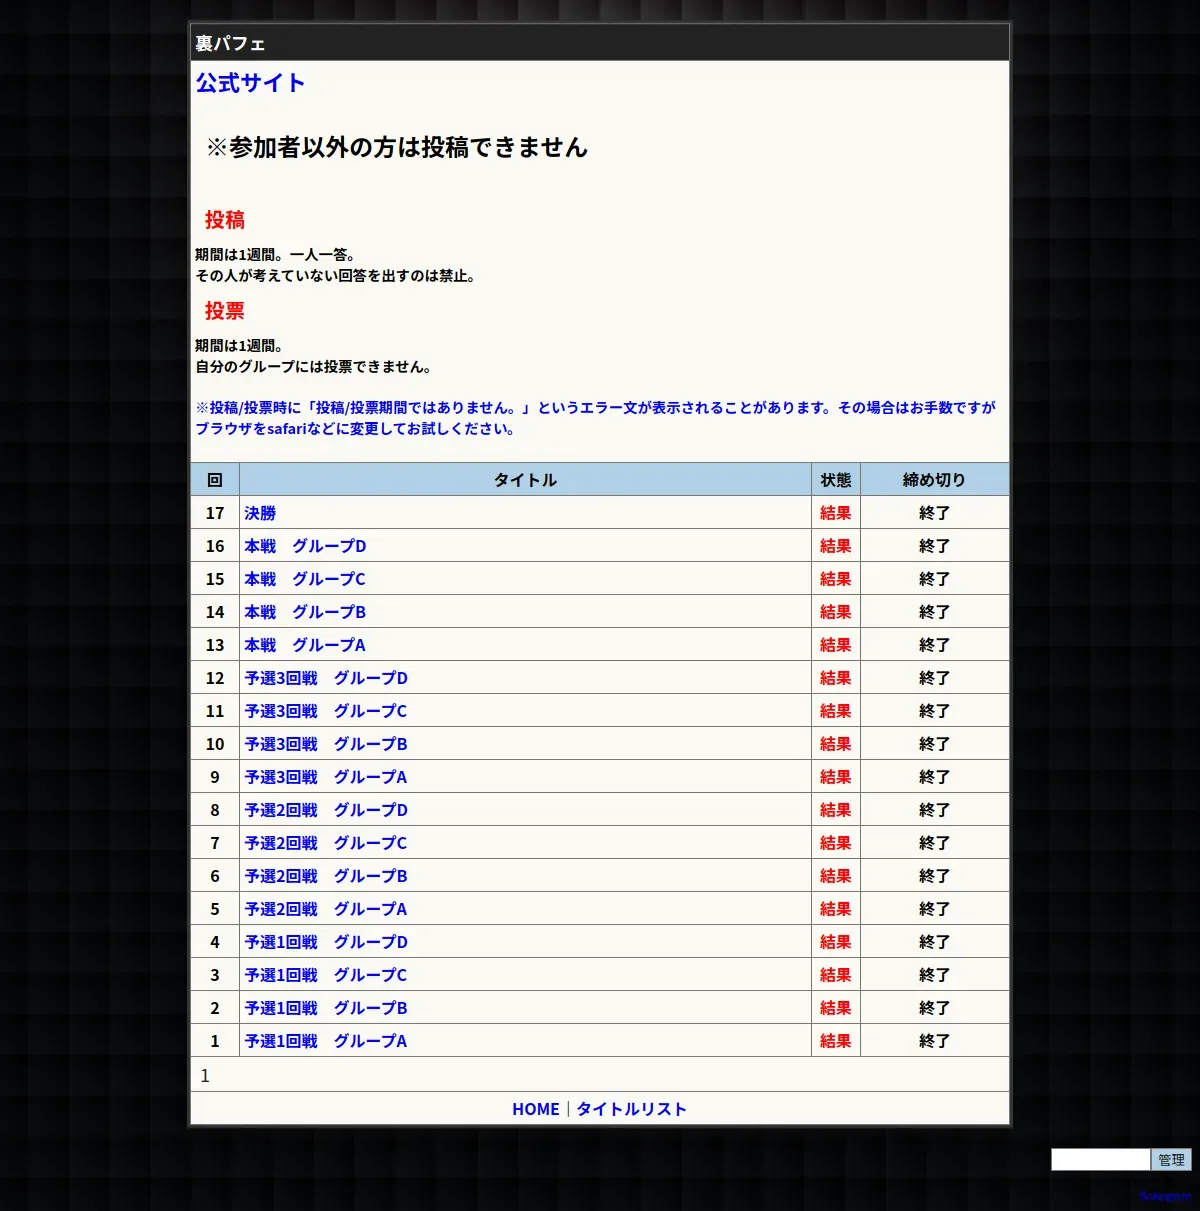The height and width of the screenshot is (1211, 1200).
Task: Click the 裏パフェ page title
Action: (230, 43)
